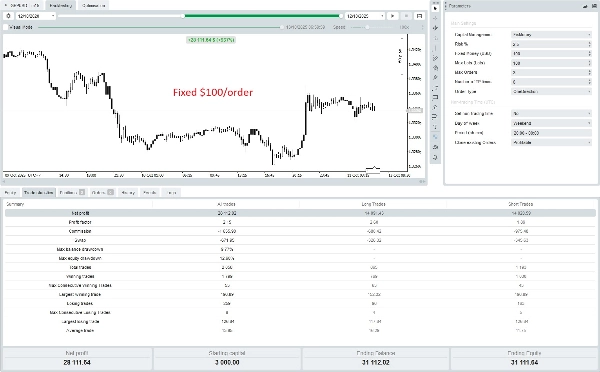The height and width of the screenshot is (372, 600).
Task: Click the All trades column header
Action: point(226,204)
